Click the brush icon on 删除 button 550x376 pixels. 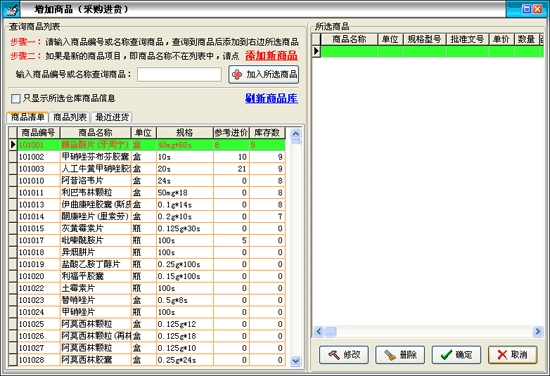(x=390, y=355)
